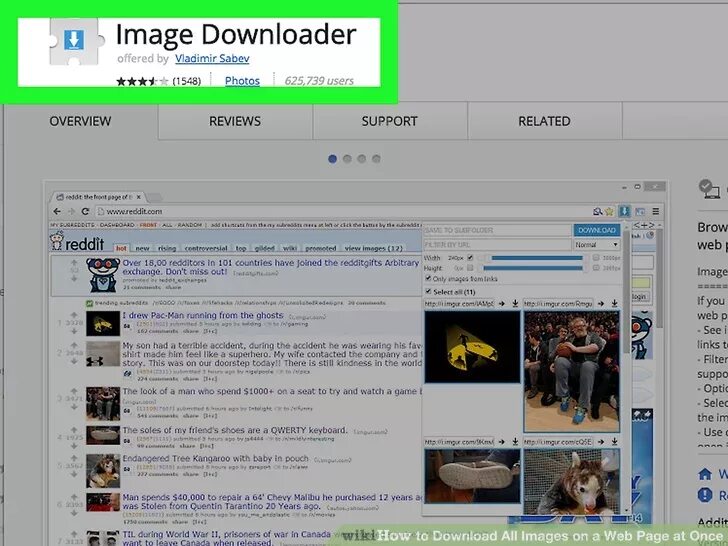Switch to the REVIEWS tab
728x546 pixels.
click(235, 121)
